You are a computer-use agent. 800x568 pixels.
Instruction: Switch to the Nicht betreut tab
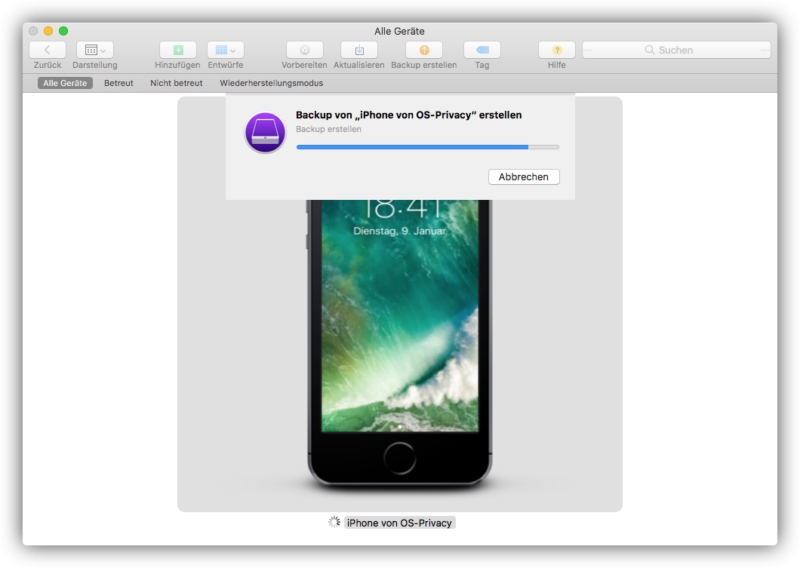click(x=177, y=83)
